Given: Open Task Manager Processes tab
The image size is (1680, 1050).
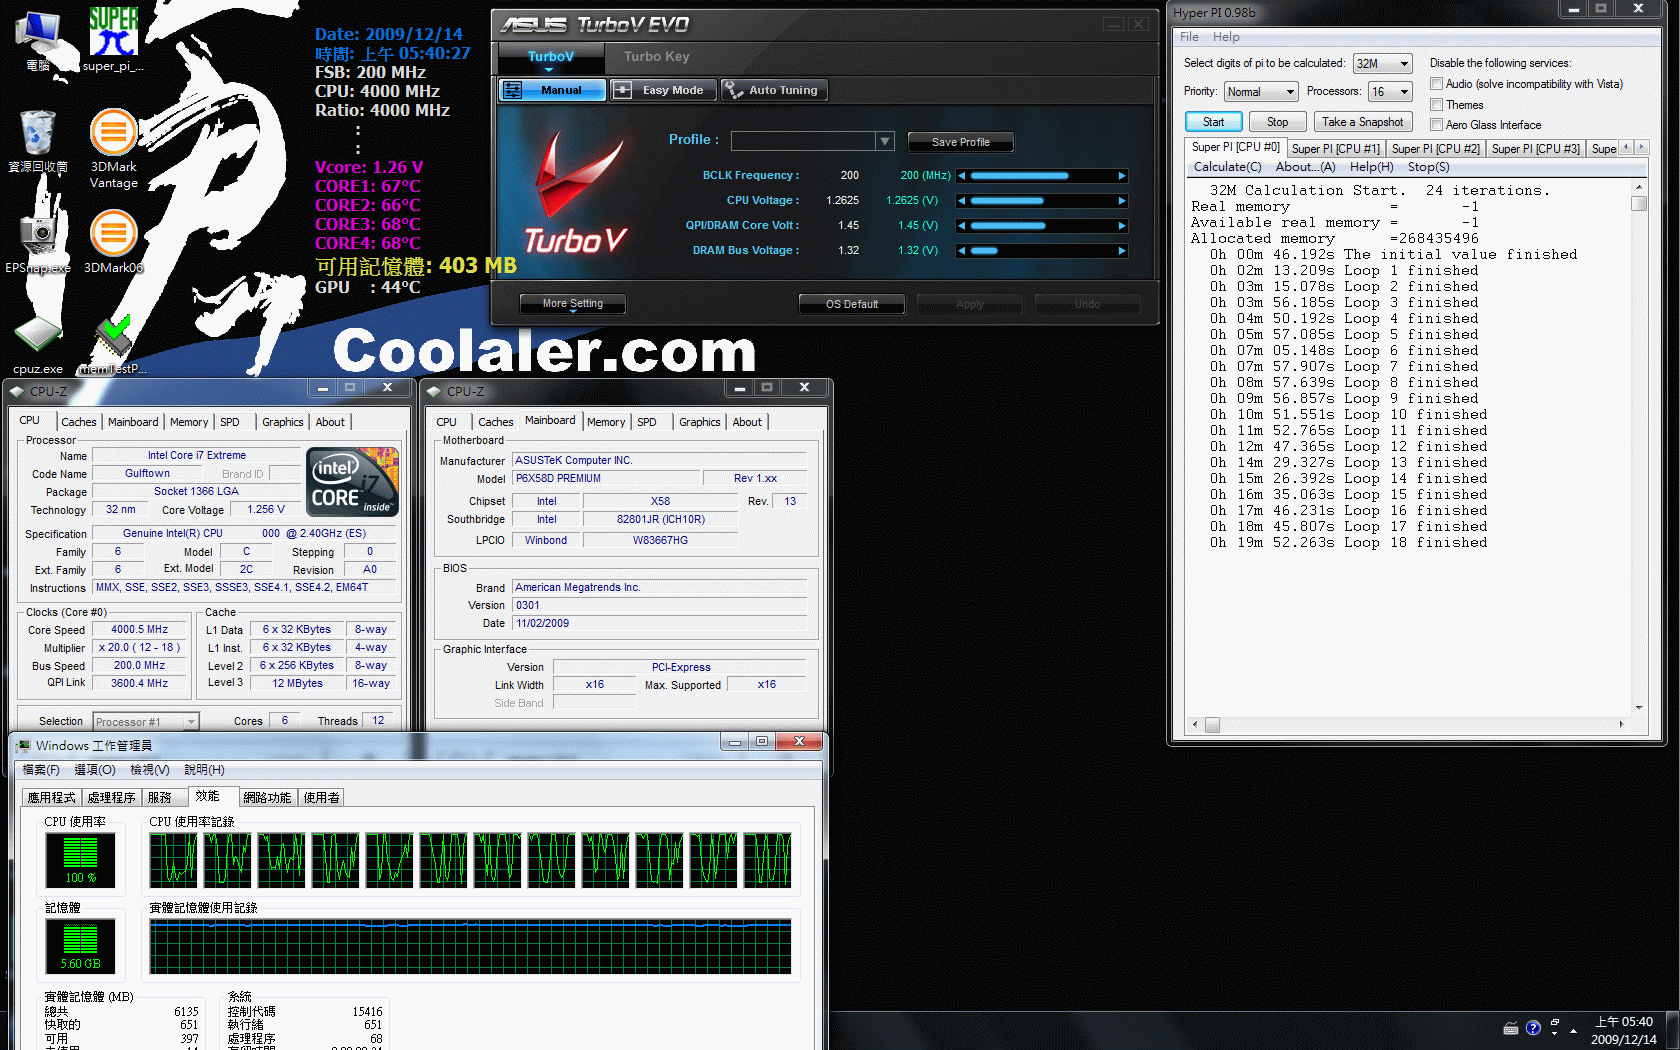Looking at the screenshot, I should [x=111, y=798].
